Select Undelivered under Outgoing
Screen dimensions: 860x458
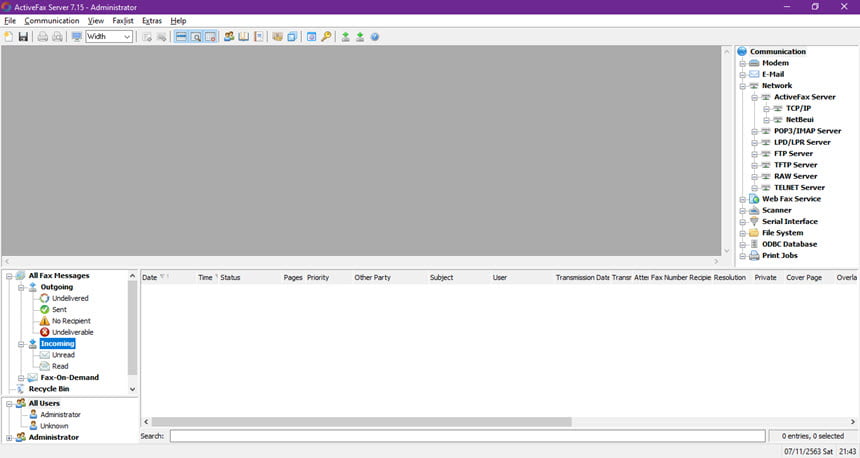click(70, 298)
